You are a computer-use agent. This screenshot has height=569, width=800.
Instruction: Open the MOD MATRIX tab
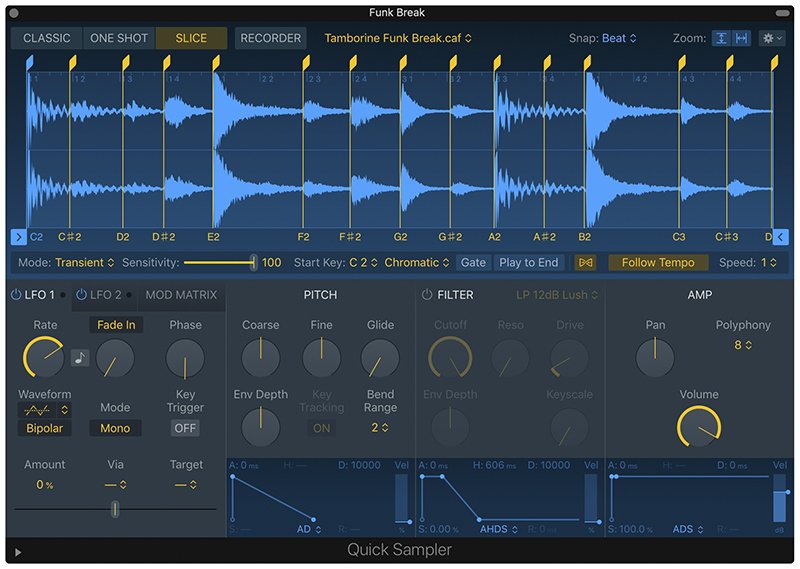tap(181, 295)
